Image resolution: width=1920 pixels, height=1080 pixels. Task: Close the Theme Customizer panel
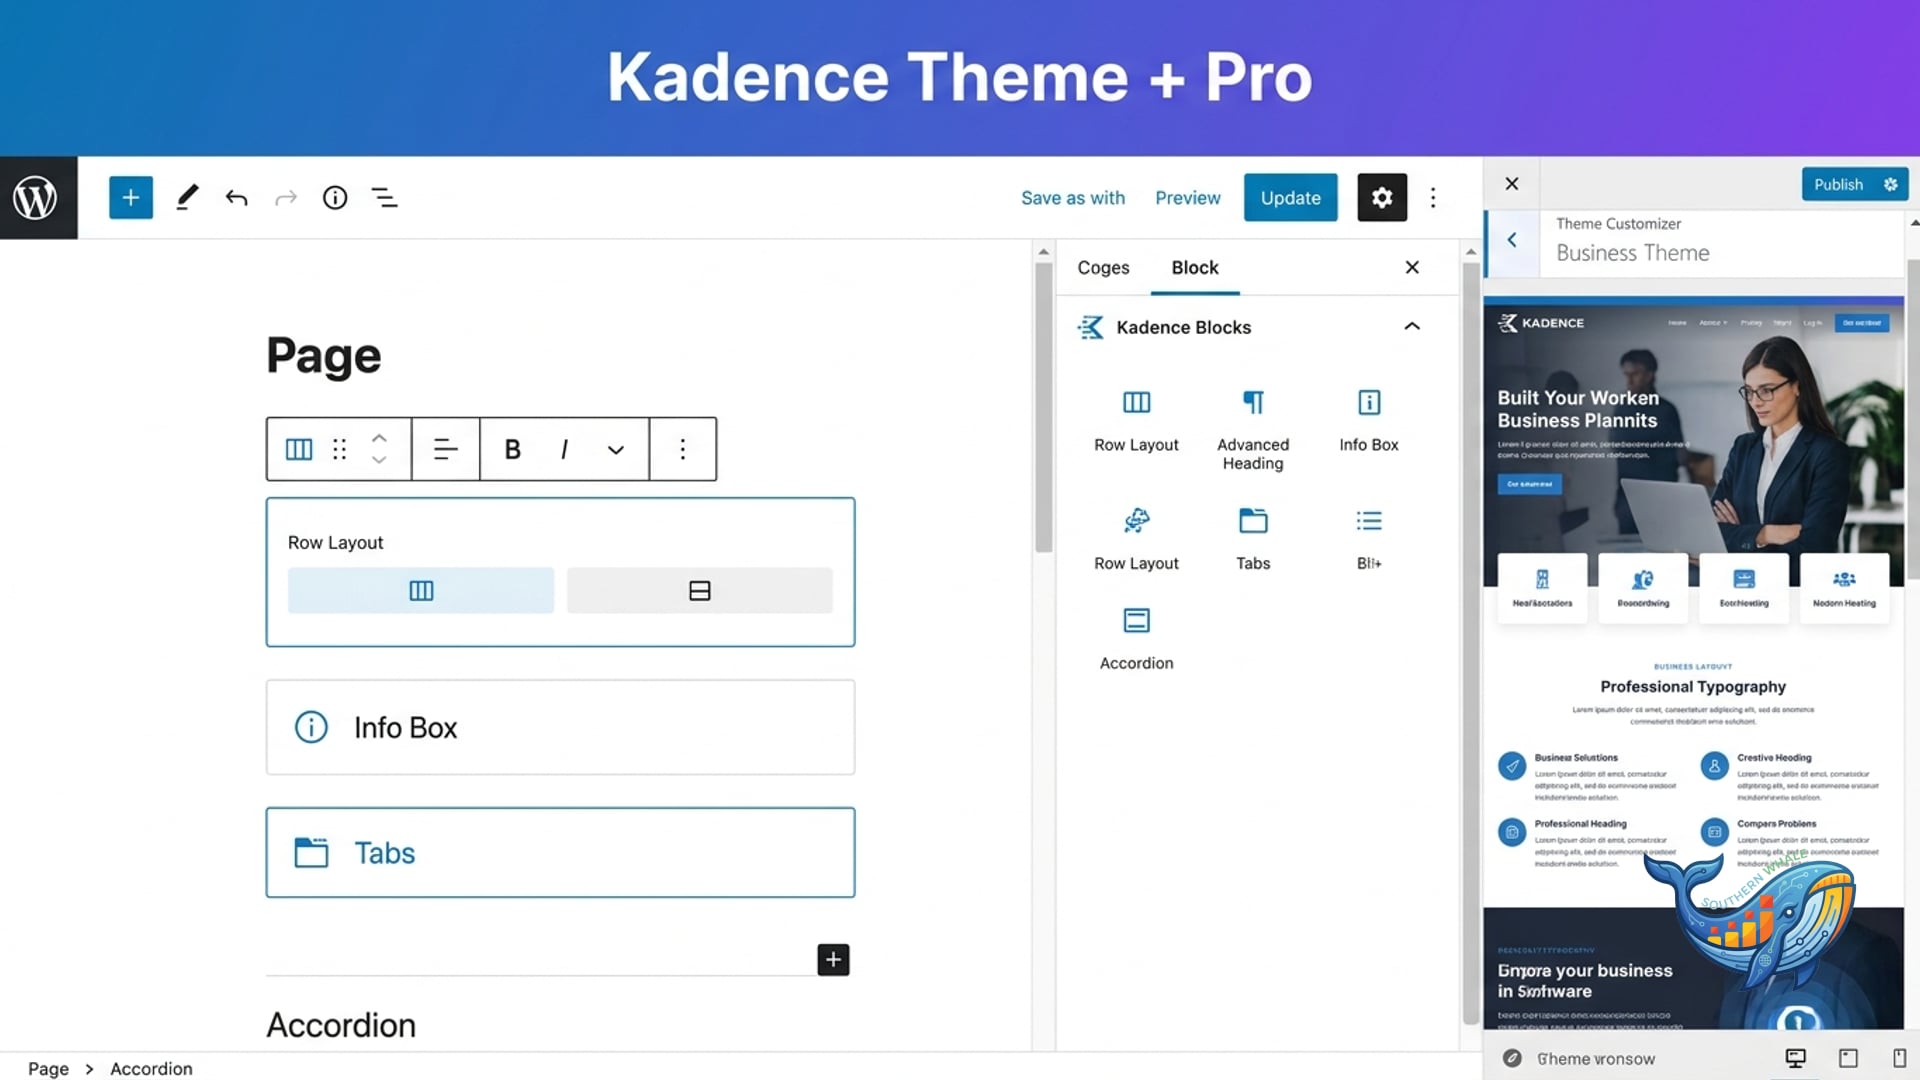1512,183
